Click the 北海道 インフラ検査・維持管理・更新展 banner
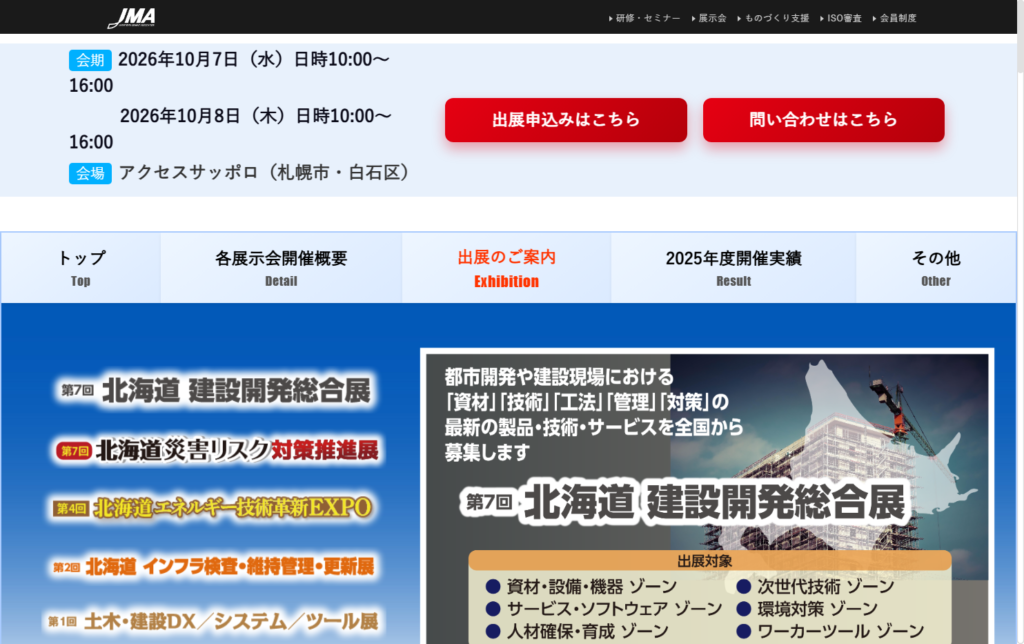 (x=213, y=565)
